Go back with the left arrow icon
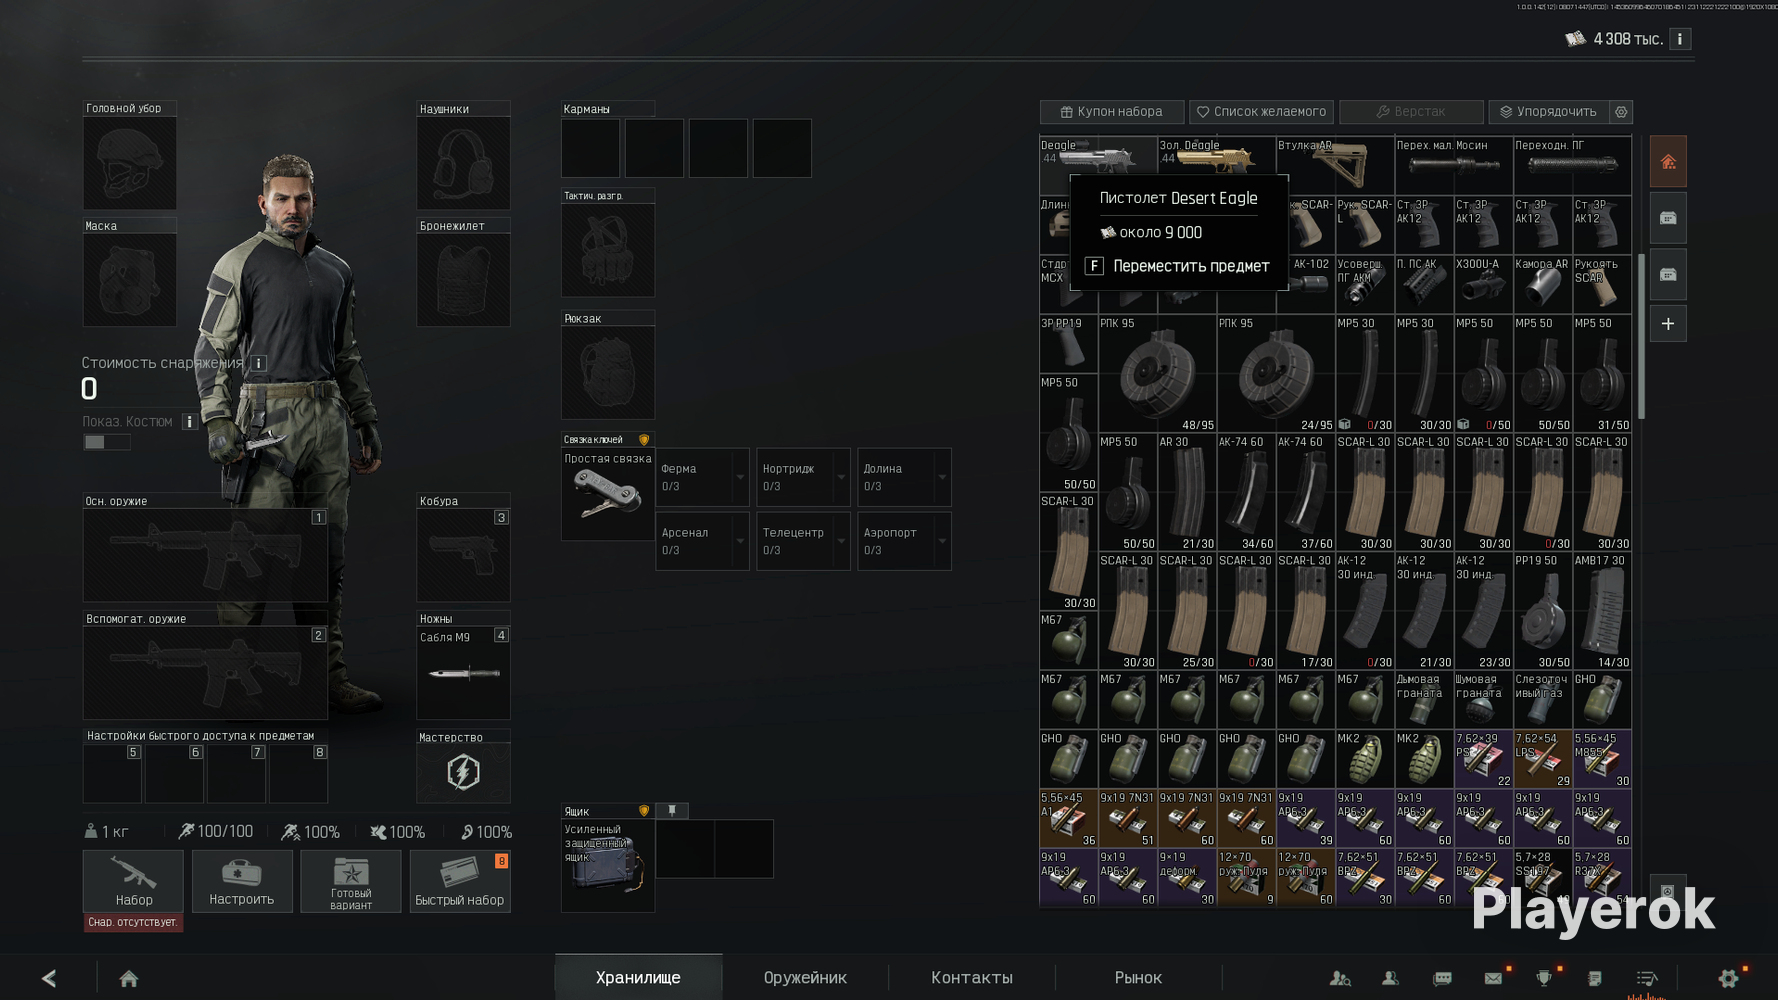 click(x=49, y=978)
